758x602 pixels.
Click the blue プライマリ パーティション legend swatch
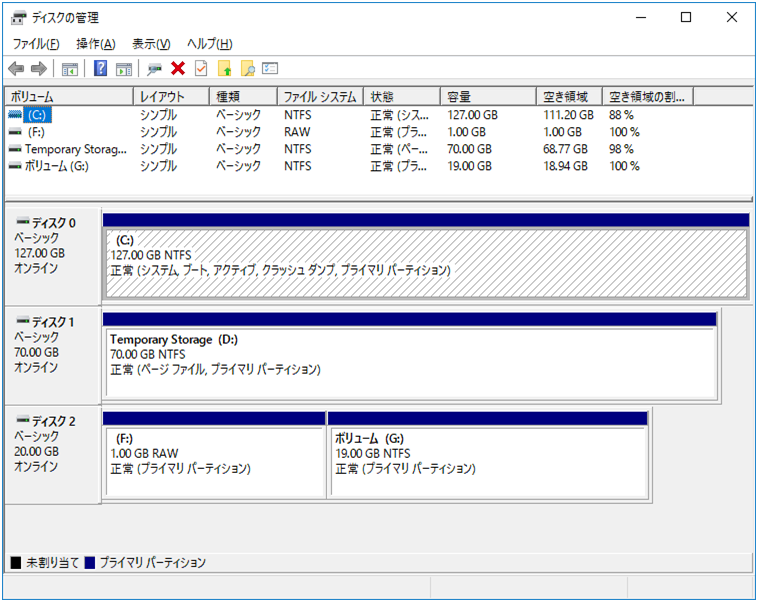[x=90, y=563]
